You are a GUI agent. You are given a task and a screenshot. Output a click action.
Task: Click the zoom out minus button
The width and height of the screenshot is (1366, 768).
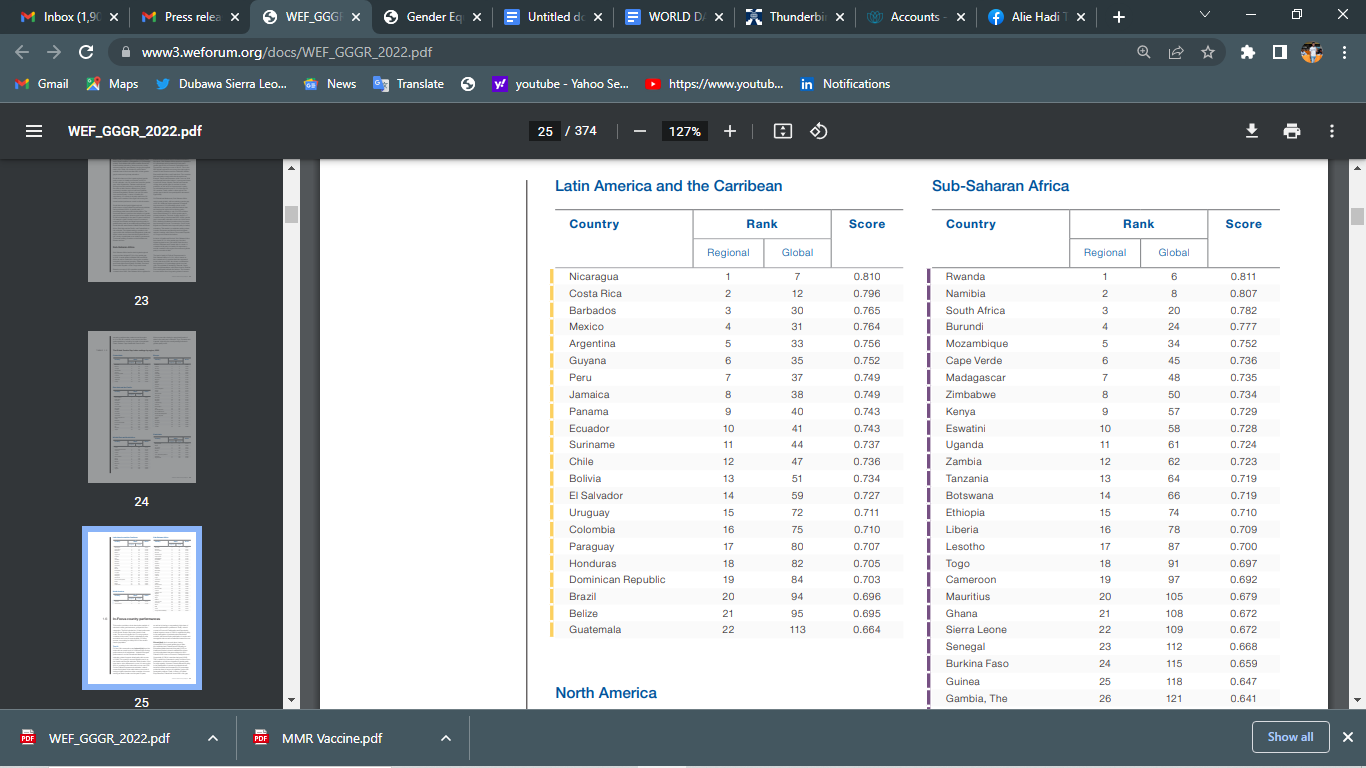point(640,131)
